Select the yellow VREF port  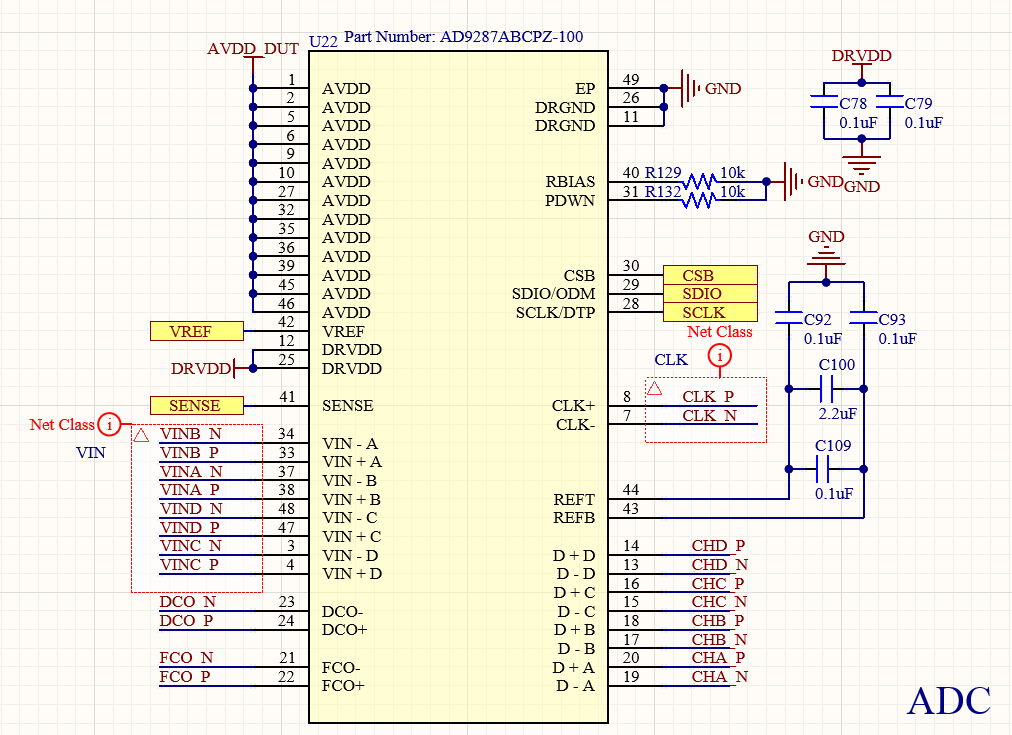(196, 331)
